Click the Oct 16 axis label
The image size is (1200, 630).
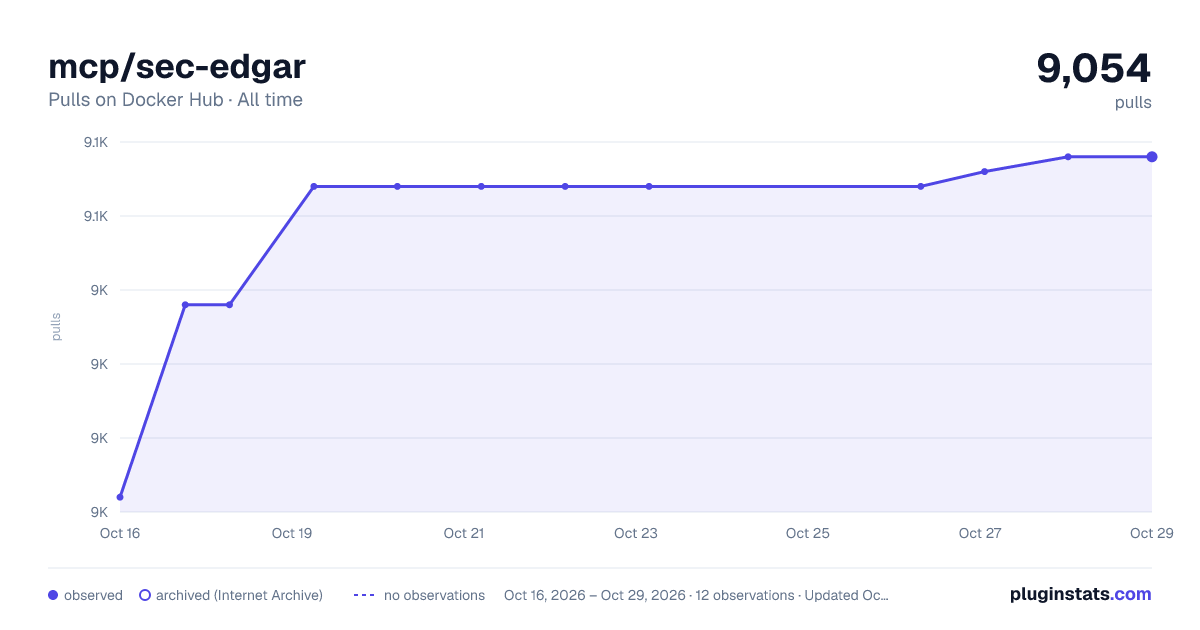(x=120, y=533)
